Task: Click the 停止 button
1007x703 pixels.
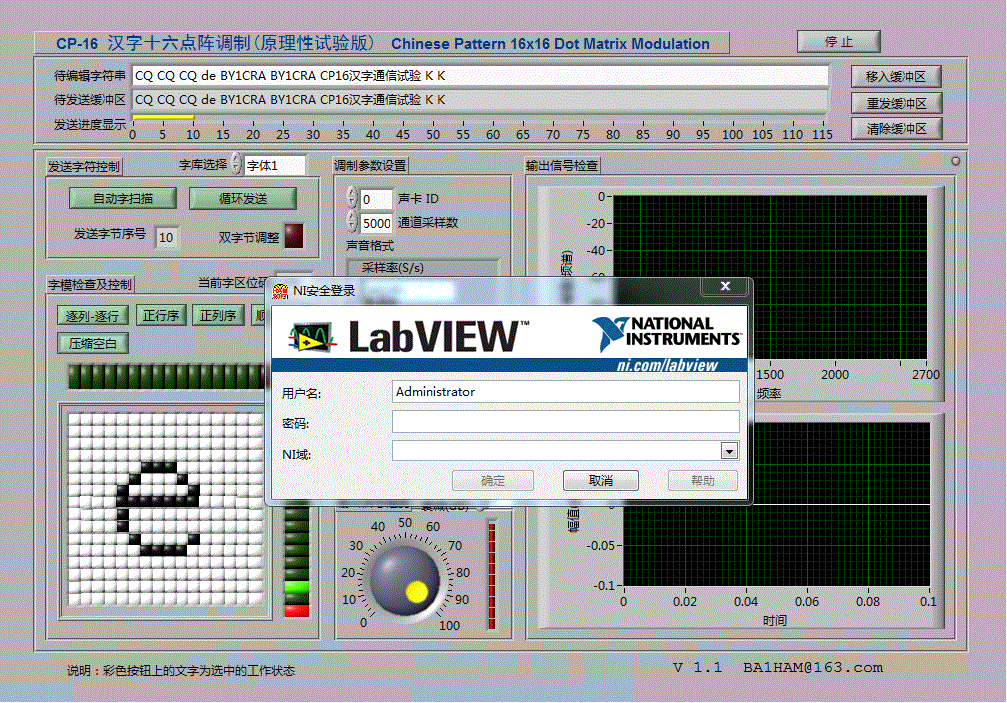Action: click(x=838, y=42)
